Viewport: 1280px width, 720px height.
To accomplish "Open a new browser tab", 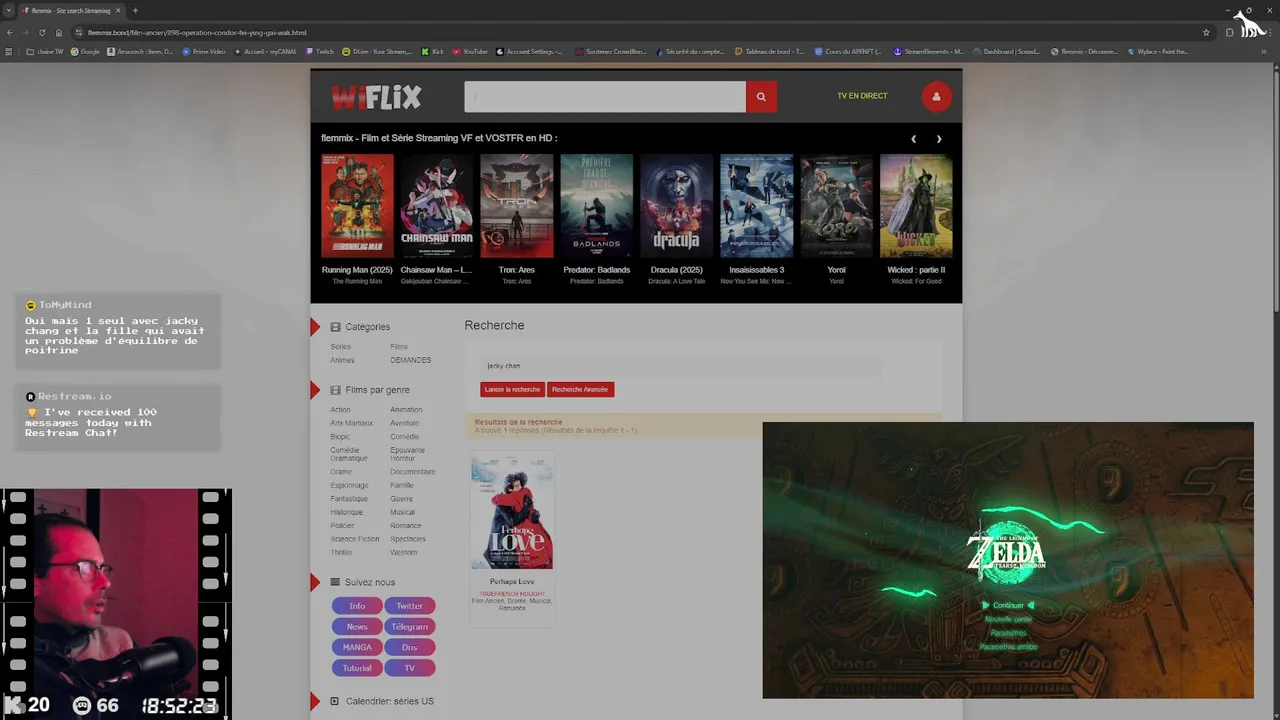I will click(x=135, y=11).
